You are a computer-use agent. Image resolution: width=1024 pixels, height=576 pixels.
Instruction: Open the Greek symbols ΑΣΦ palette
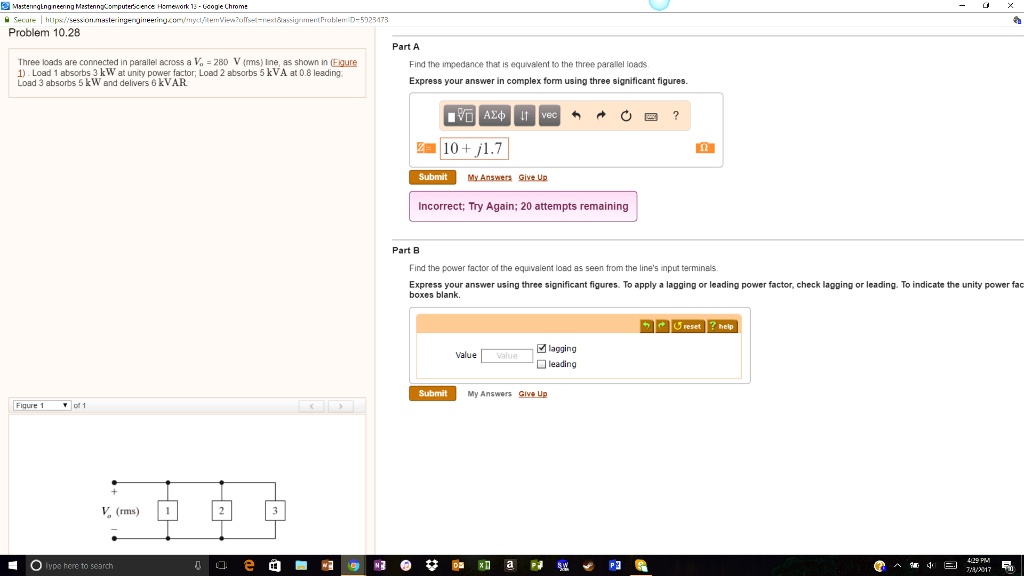tap(495, 116)
